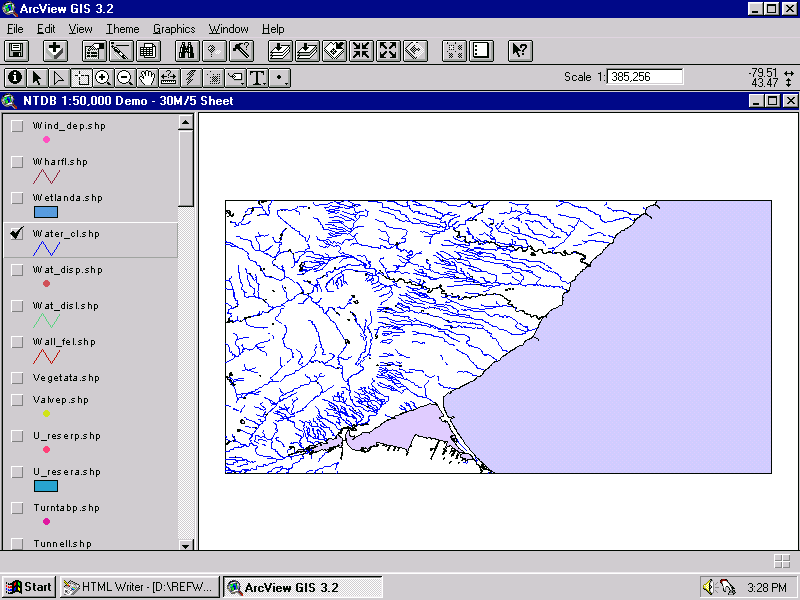800x600 pixels.
Task: Click the Scale input field
Action: coord(645,77)
